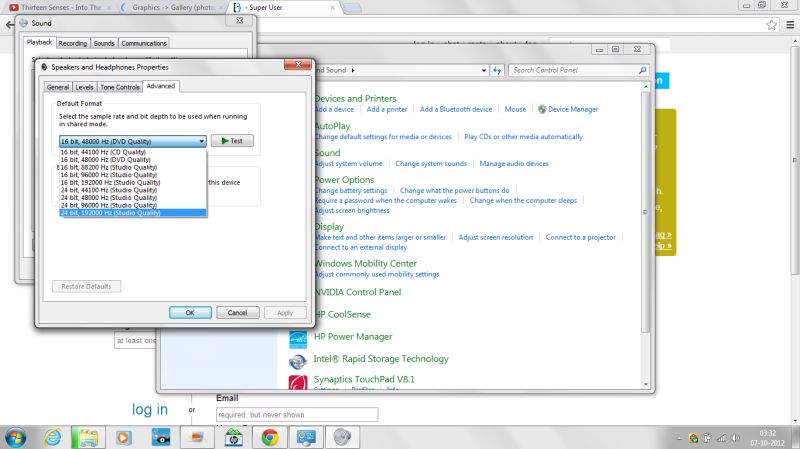
Task: Click Play CDs or other media automatically
Action: point(523,137)
